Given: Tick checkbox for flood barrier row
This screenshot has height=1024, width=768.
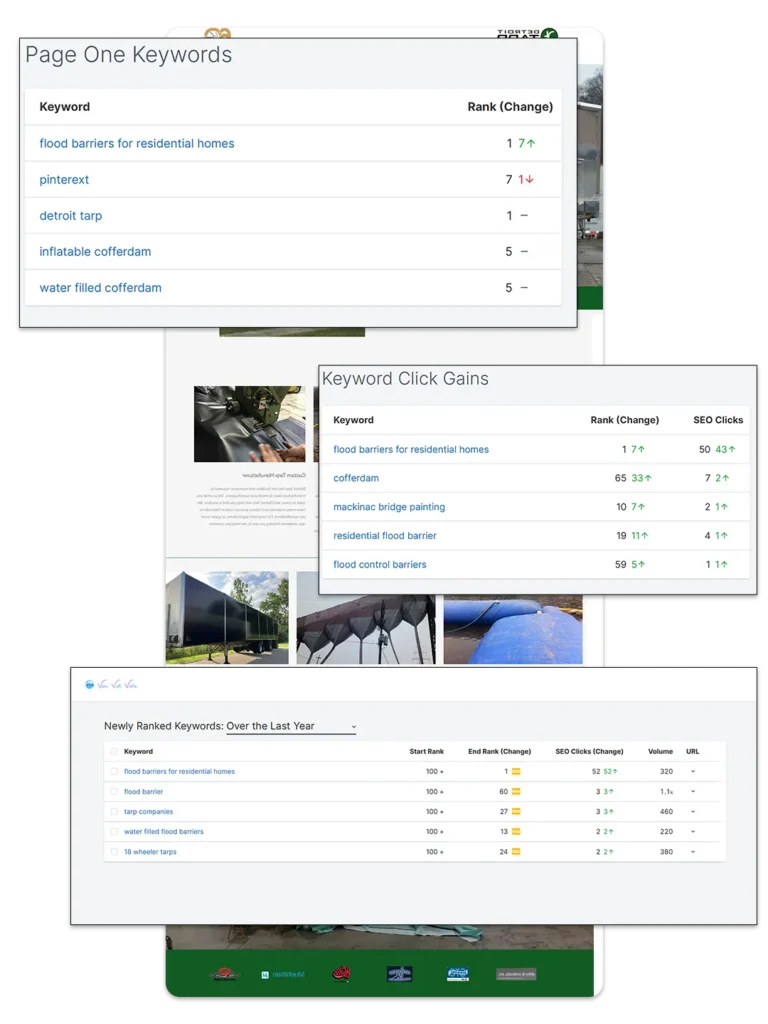Looking at the screenshot, I should pos(114,792).
